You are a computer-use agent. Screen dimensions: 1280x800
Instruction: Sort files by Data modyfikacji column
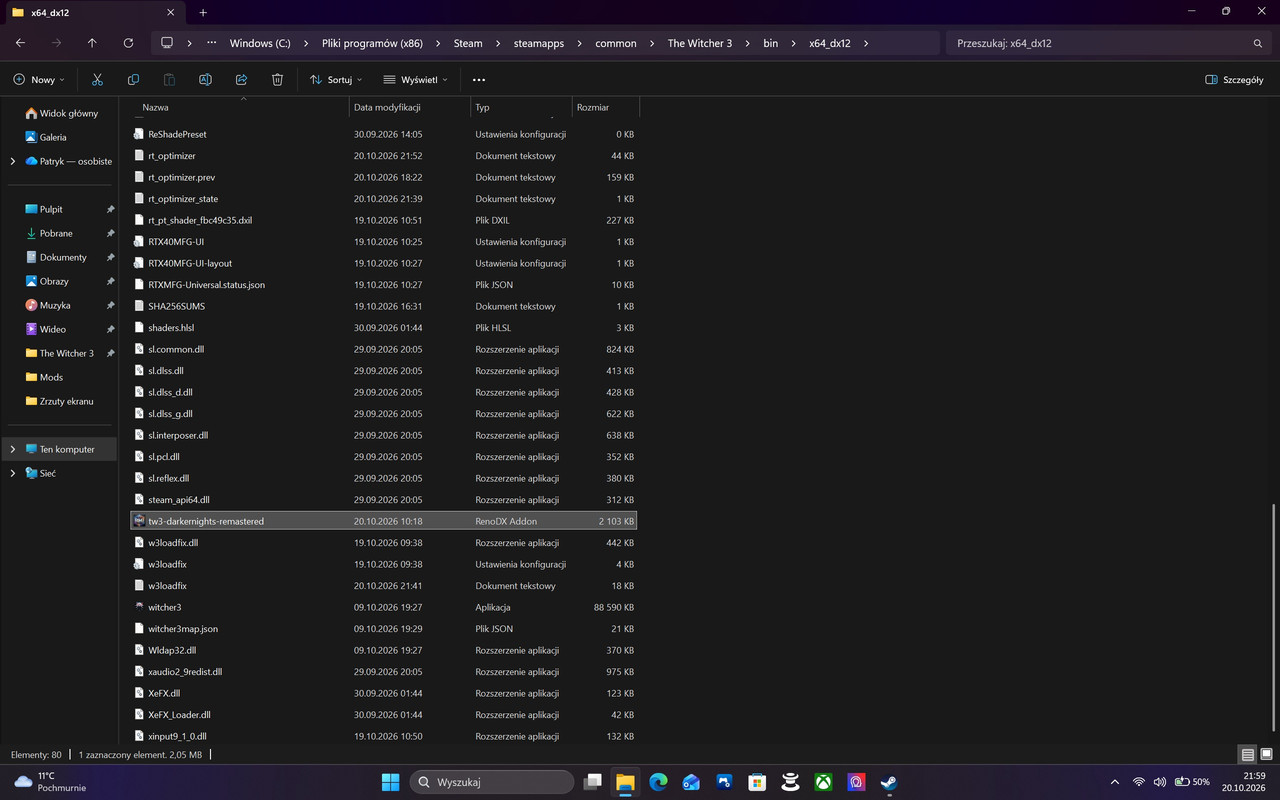click(387, 107)
